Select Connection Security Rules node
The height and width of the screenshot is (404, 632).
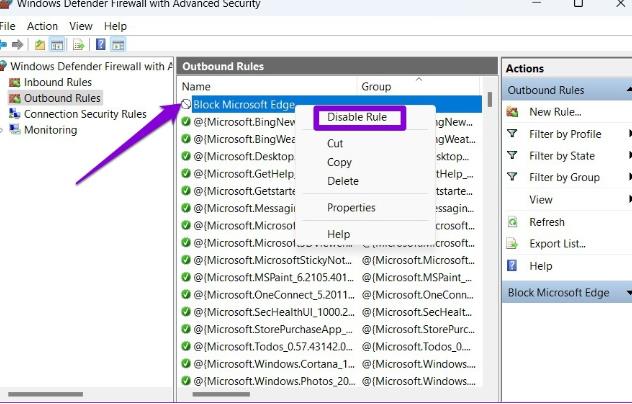[x=85, y=114]
